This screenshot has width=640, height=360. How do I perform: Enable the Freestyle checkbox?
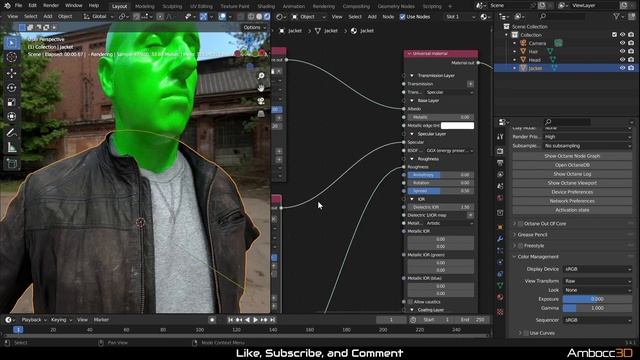520,246
